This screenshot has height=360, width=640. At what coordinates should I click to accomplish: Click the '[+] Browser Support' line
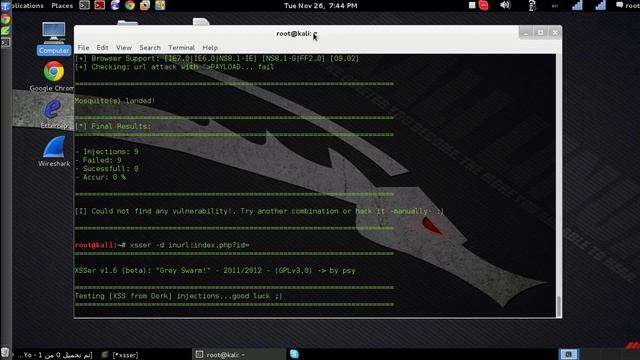click(x=217, y=58)
